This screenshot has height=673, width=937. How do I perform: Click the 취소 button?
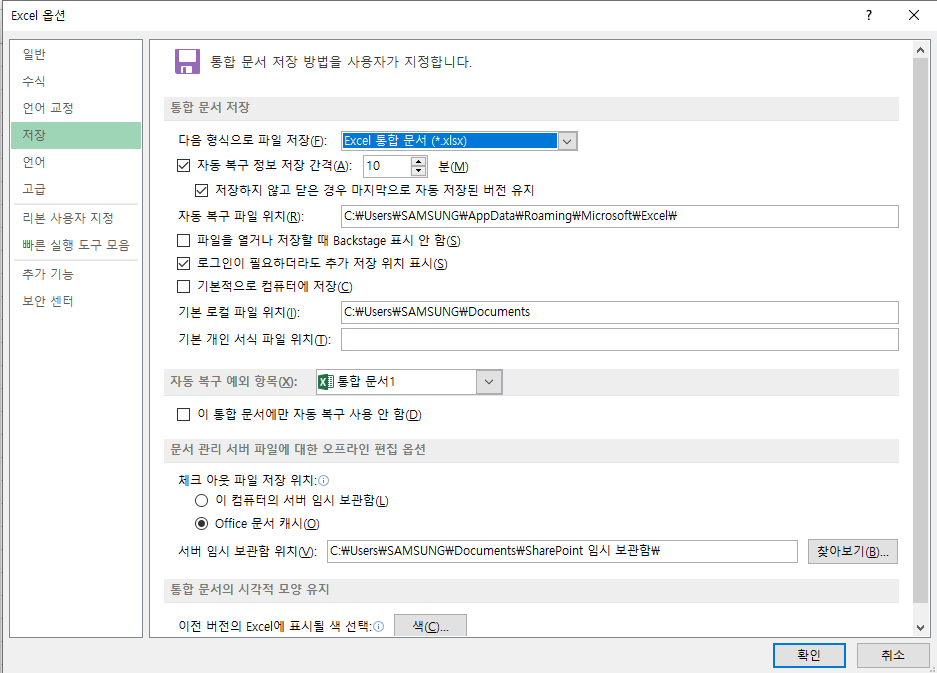tap(893, 656)
